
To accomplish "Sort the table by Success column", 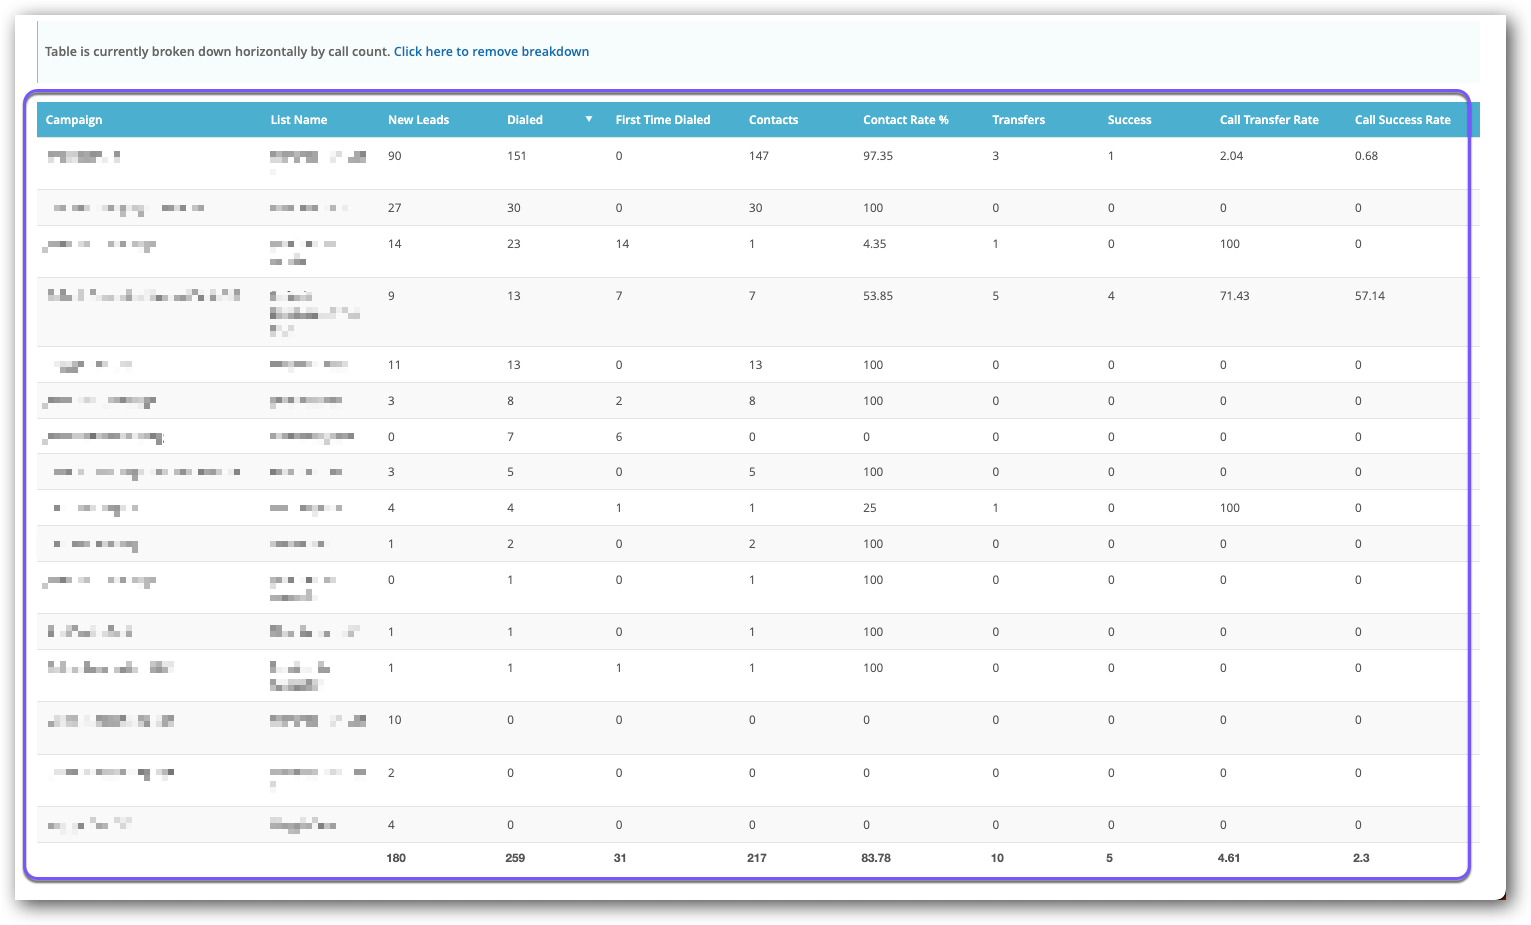I will pyautogui.click(x=1129, y=119).
